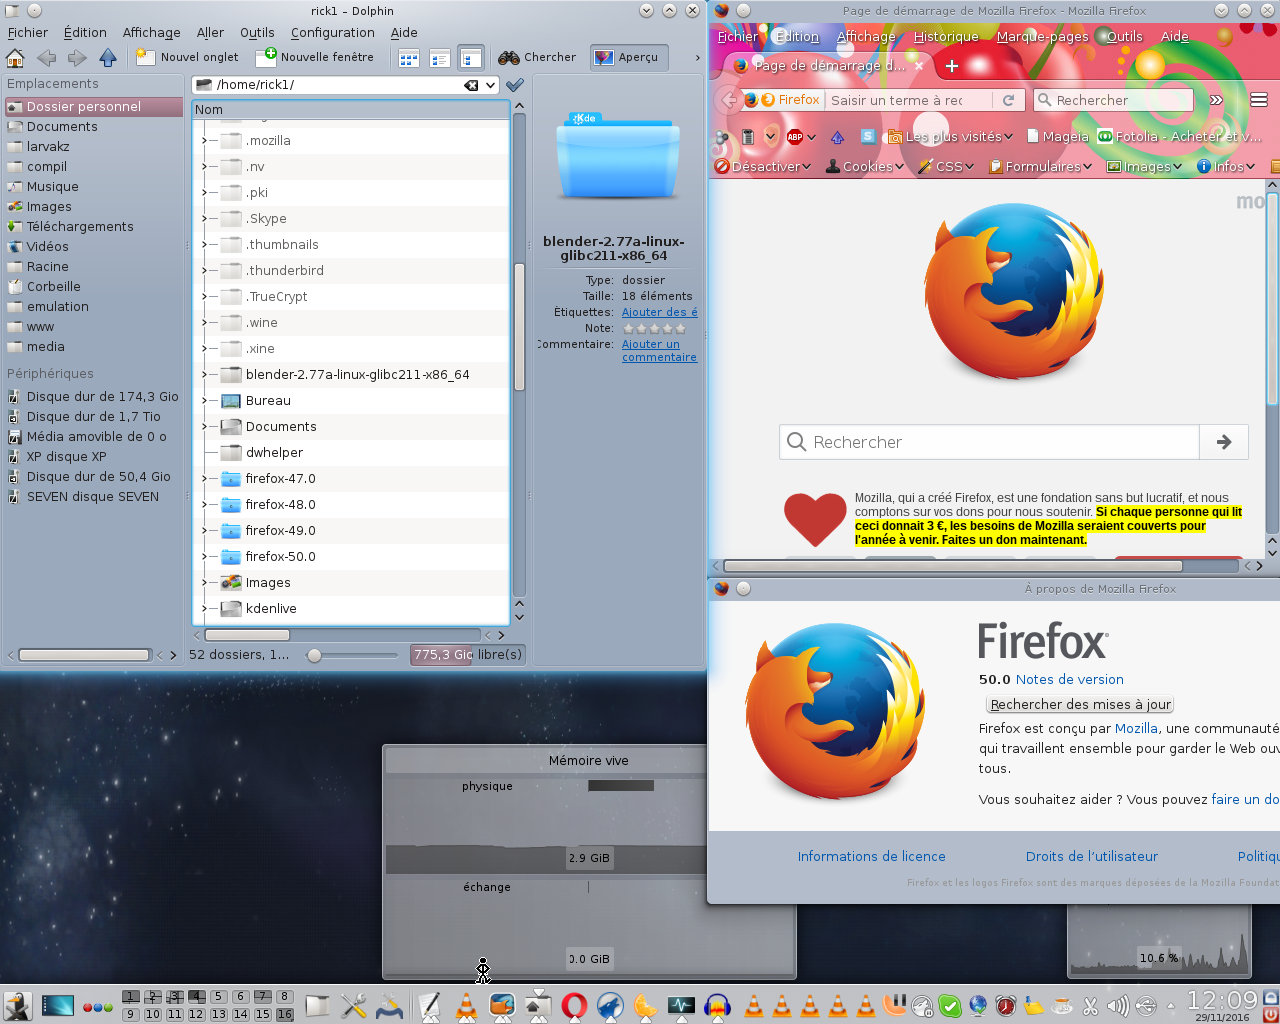Close the Page de démarrage tab
The image size is (1280, 1024).
919,66
